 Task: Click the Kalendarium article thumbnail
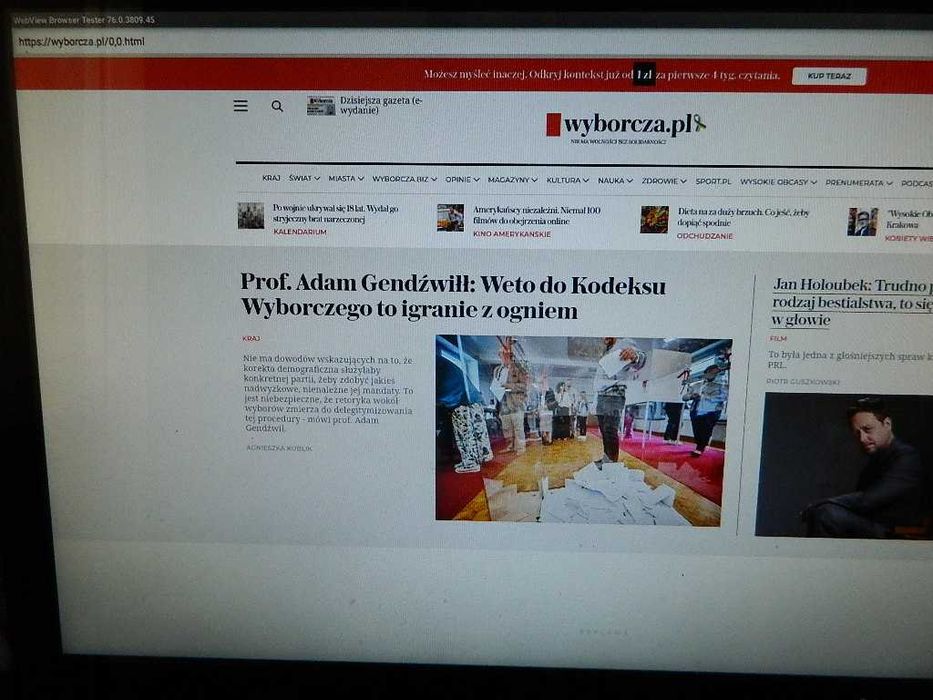coord(251,215)
